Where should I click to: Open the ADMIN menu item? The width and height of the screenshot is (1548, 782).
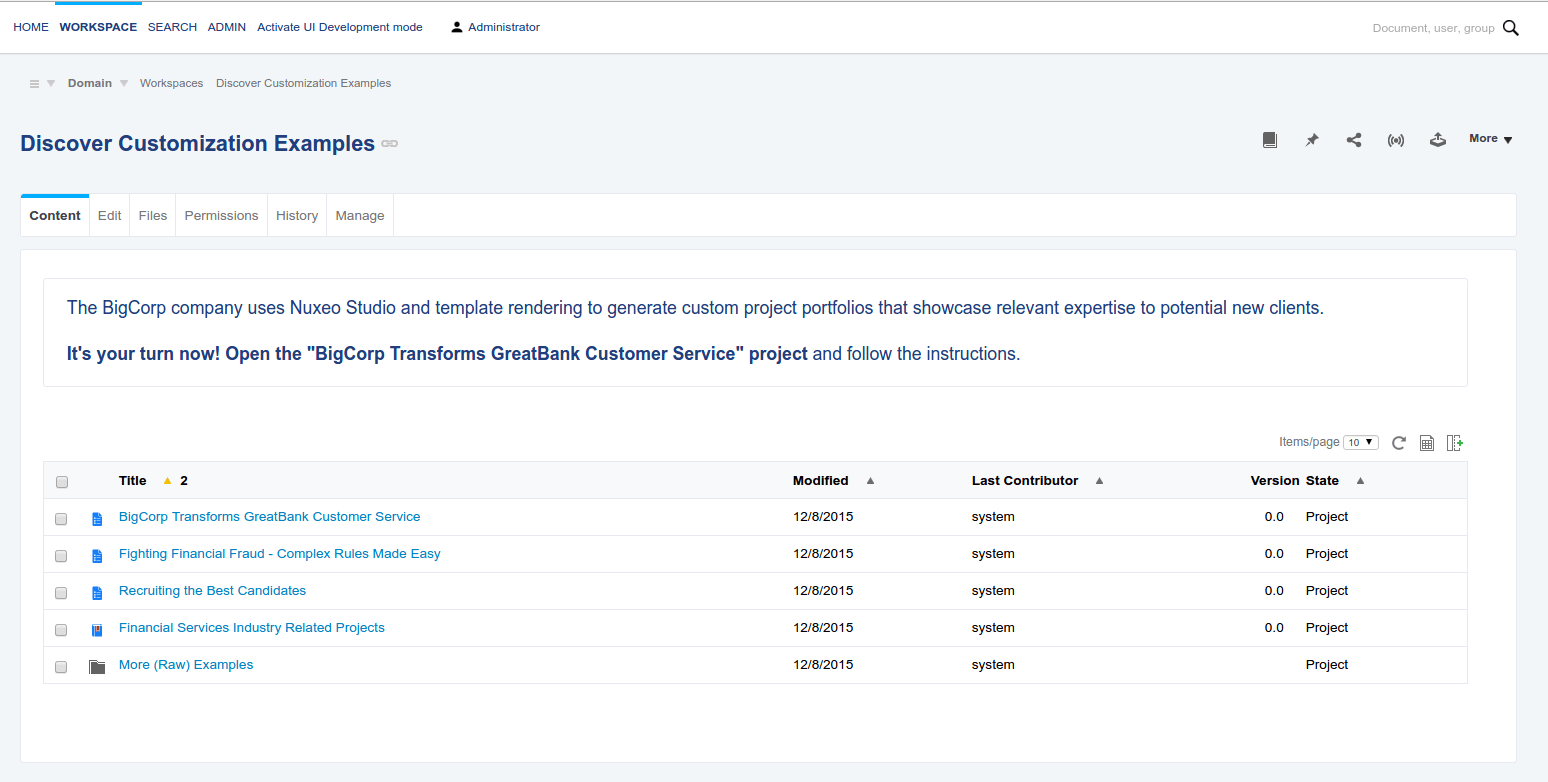[x=226, y=27]
